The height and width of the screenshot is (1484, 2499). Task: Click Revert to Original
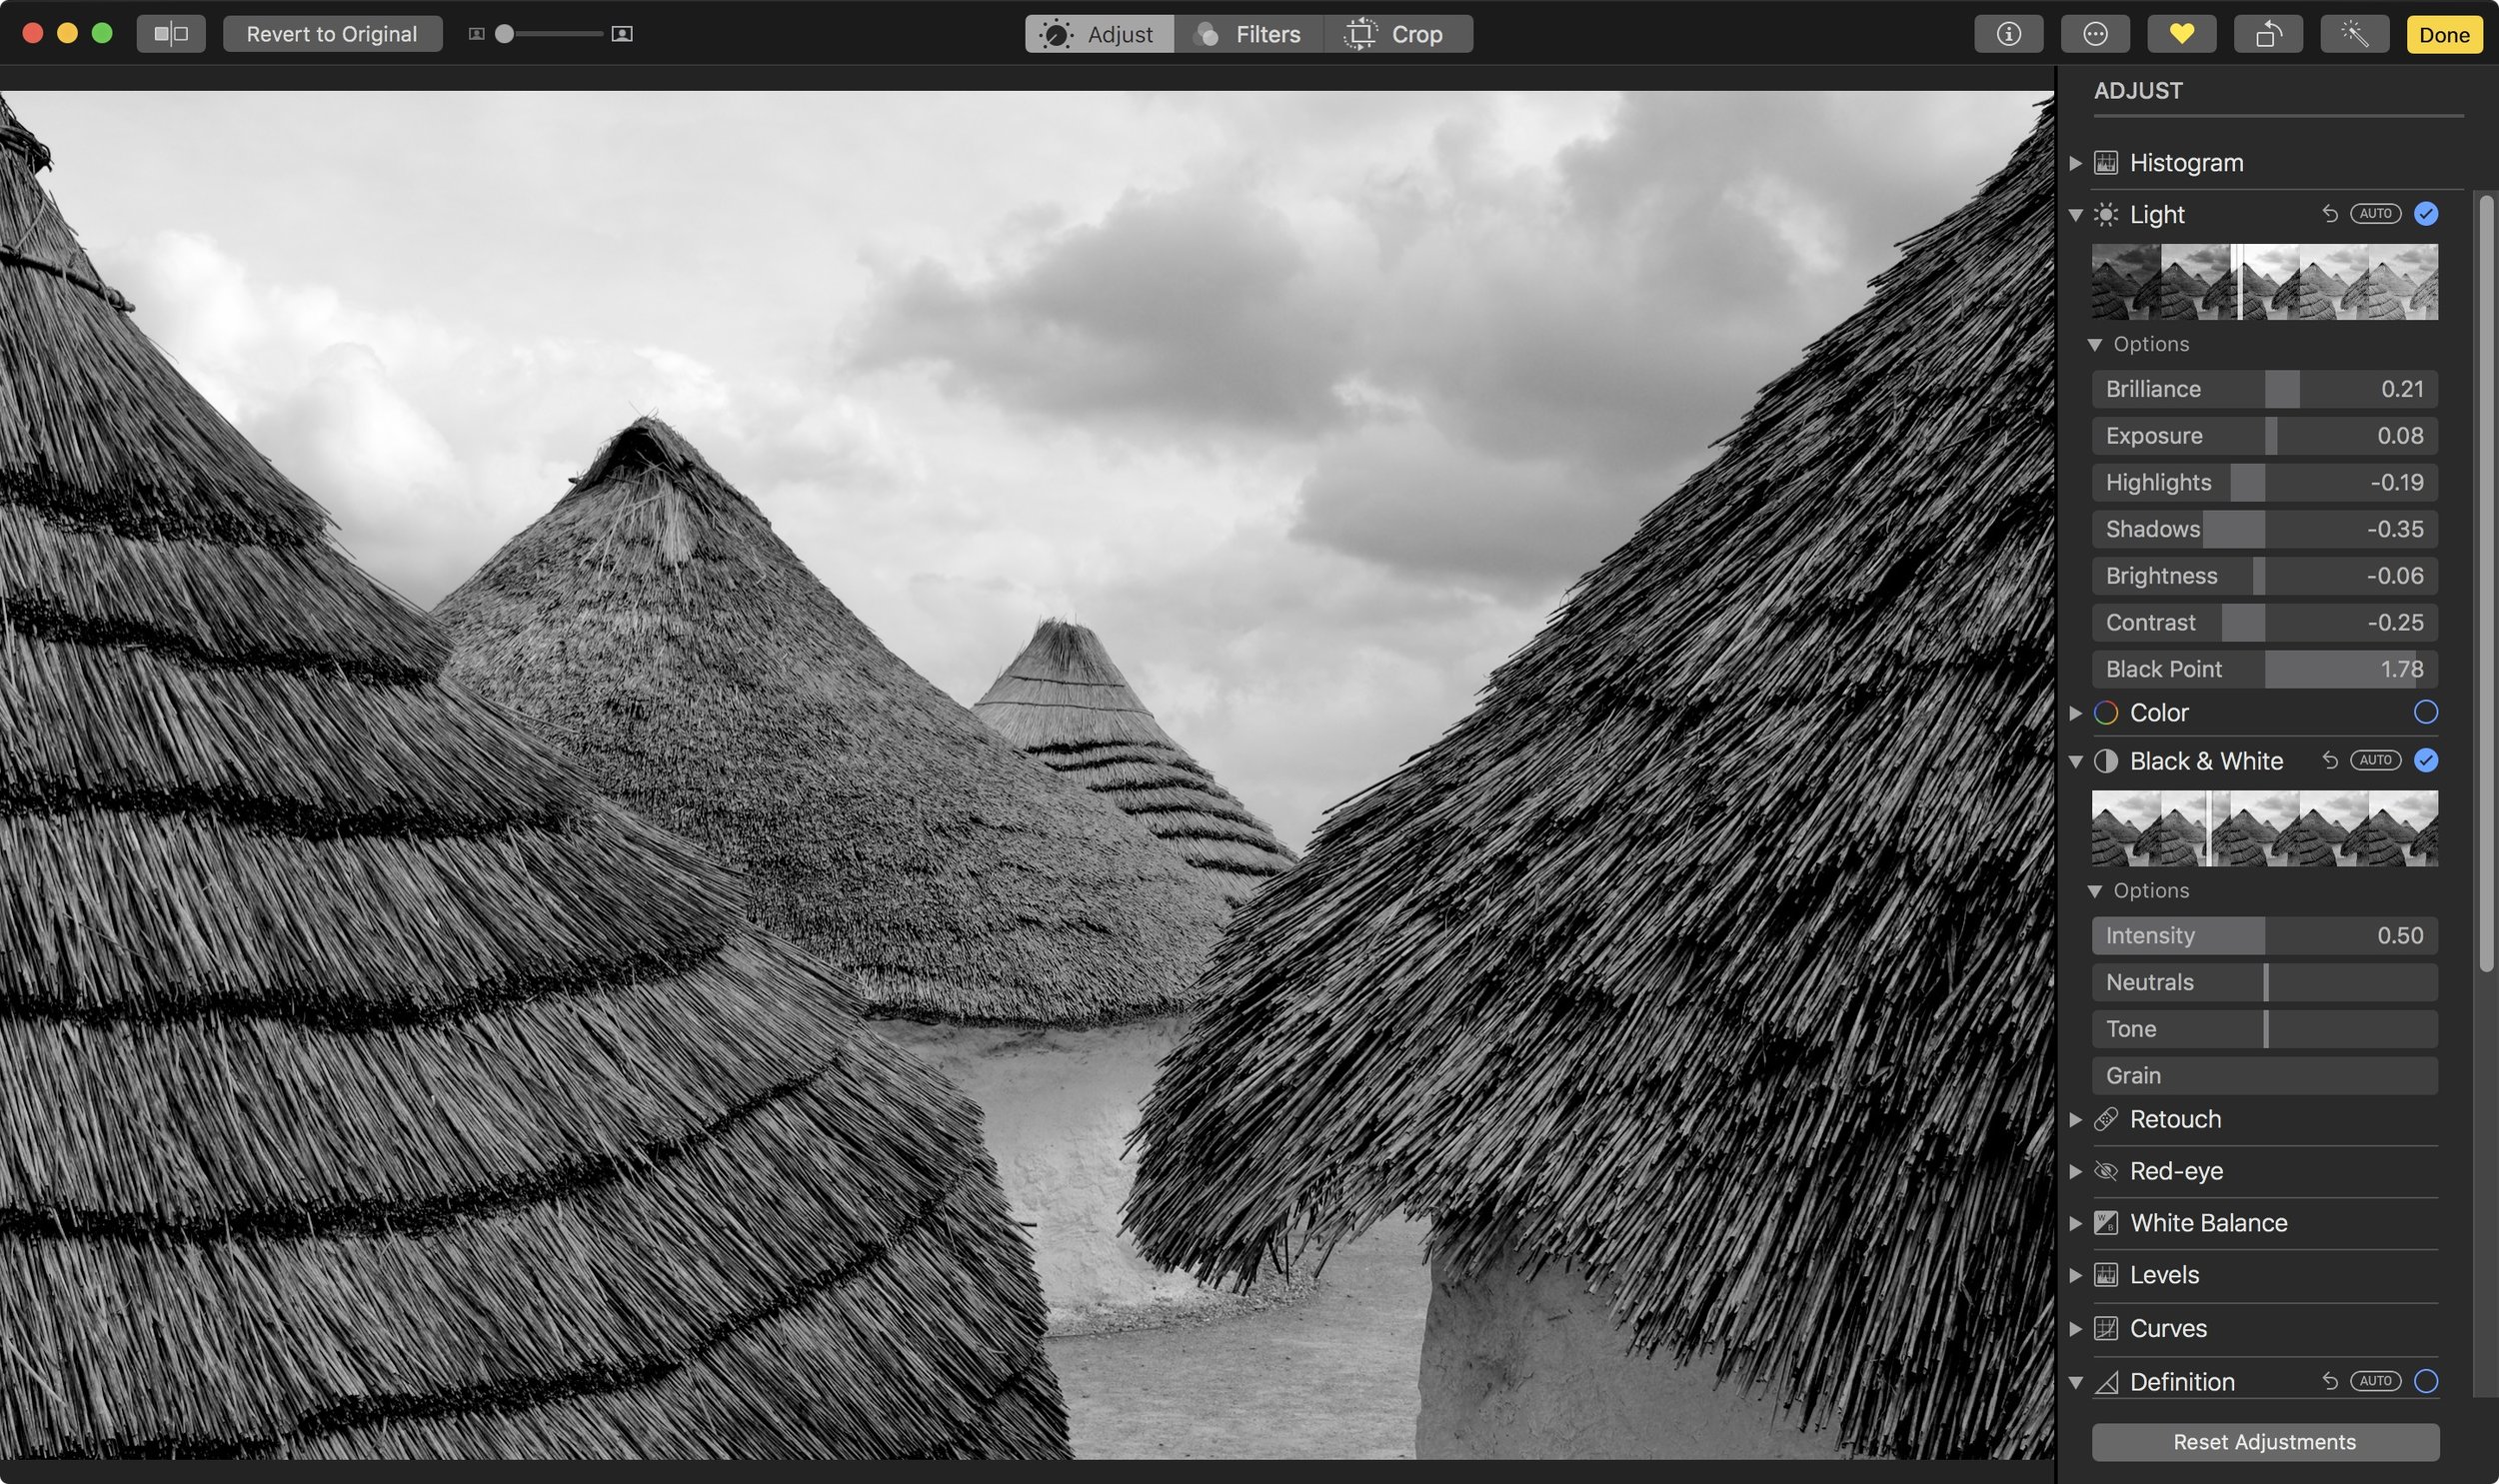[332, 34]
